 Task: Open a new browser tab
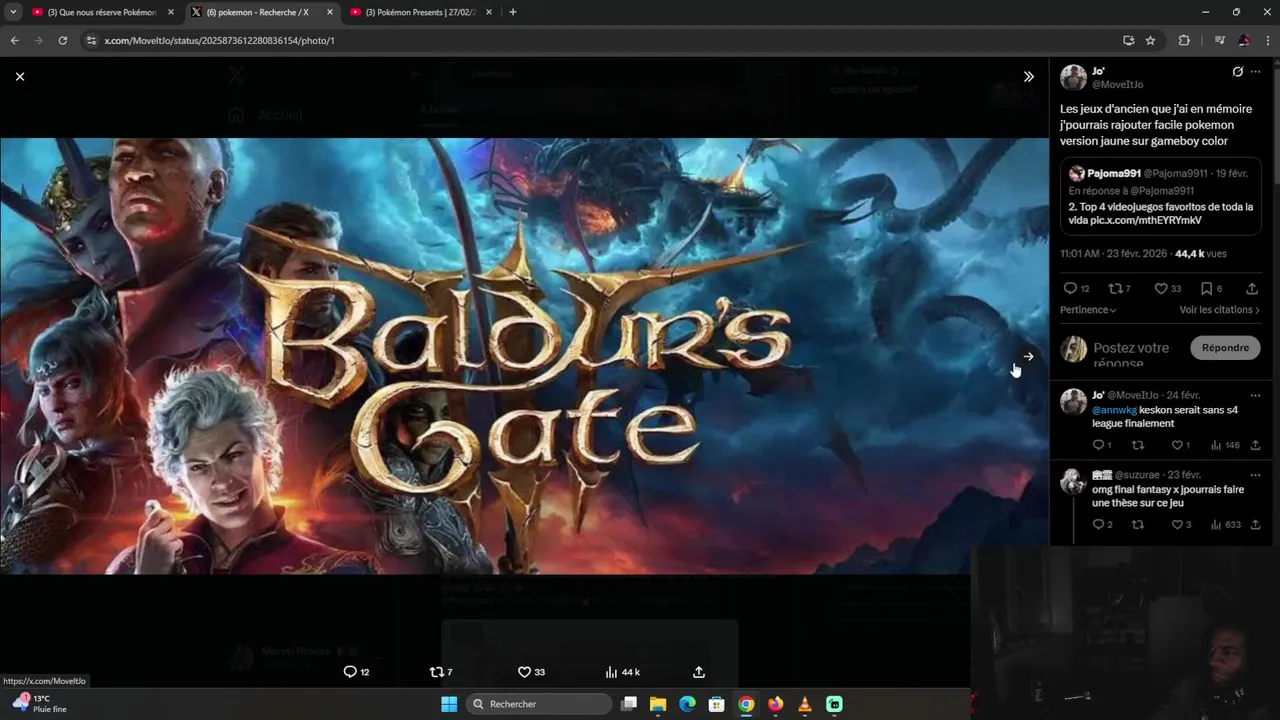(x=513, y=12)
